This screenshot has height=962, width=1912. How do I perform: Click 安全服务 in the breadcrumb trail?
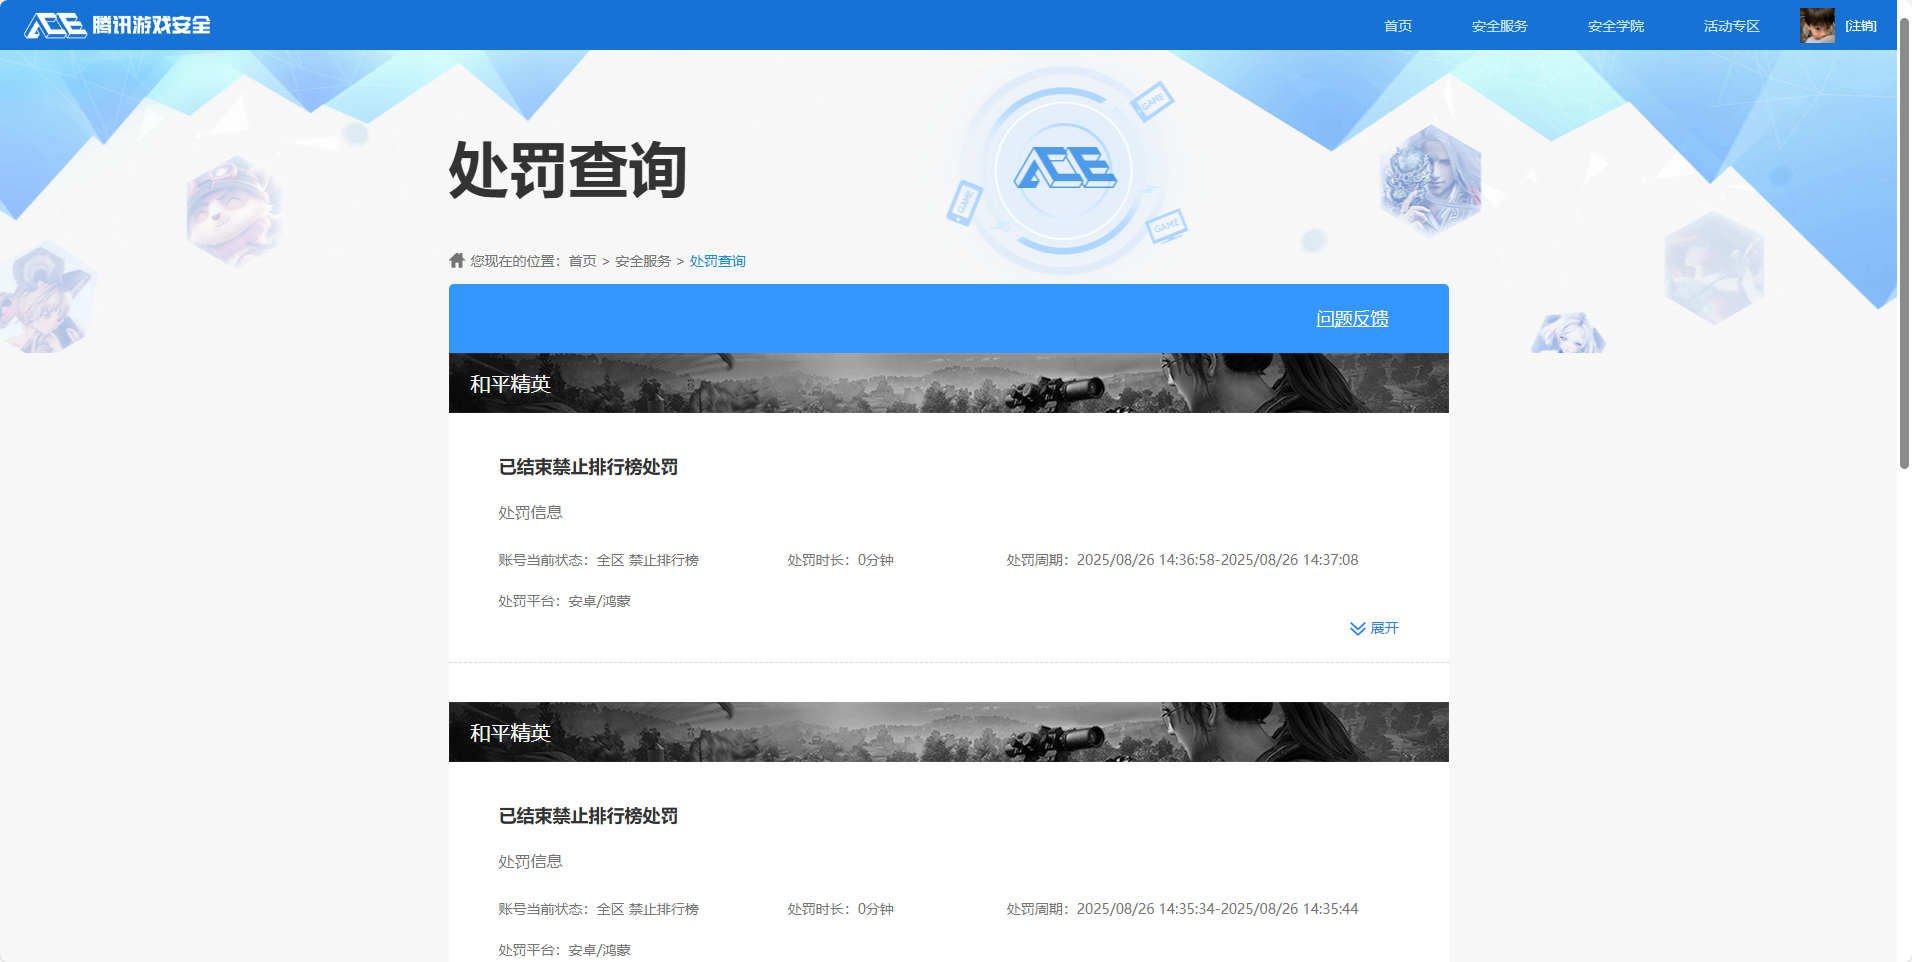[642, 260]
